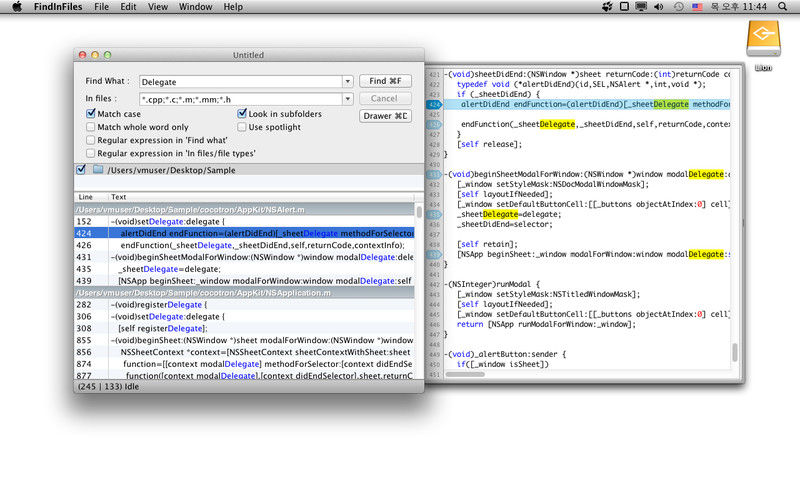
Task: Click the clock showing 11:44 in menu bar
Action: pyautogui.click(x=739, y=7)
